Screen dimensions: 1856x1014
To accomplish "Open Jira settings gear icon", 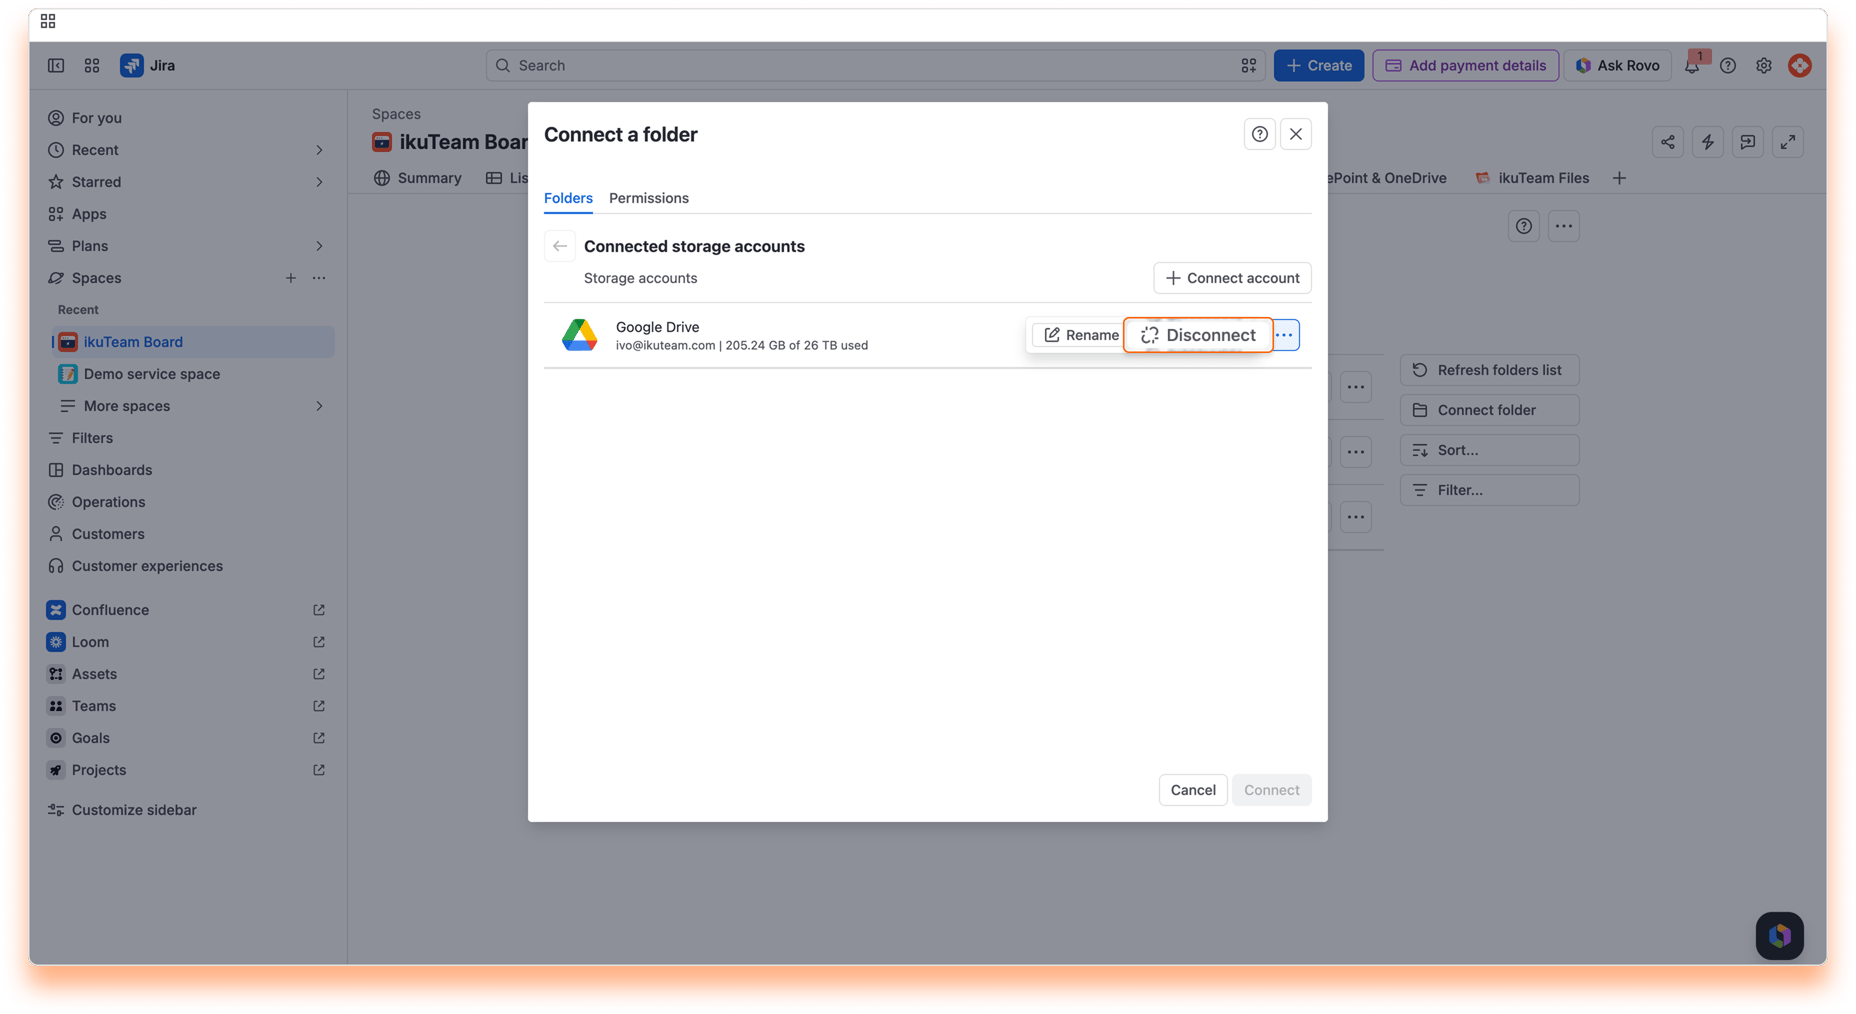I will coord(1764,65).
